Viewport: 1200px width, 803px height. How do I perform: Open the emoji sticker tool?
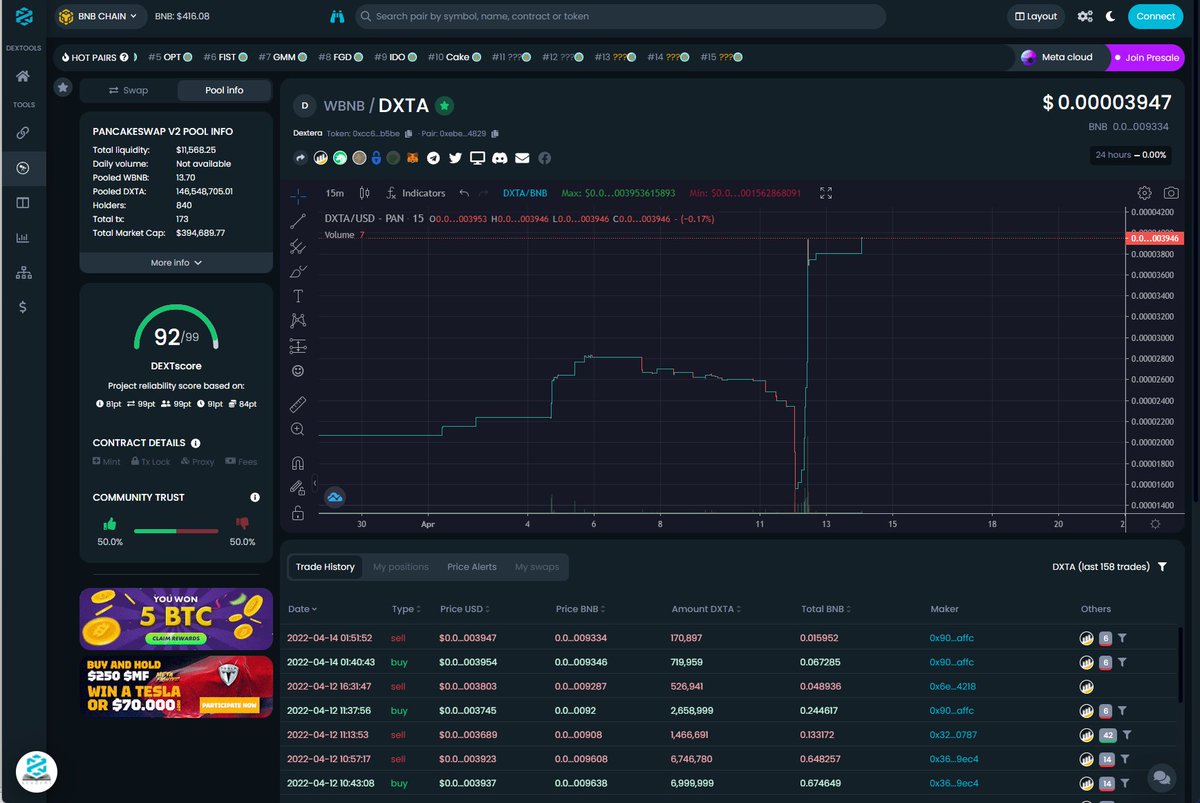point(299,370)
